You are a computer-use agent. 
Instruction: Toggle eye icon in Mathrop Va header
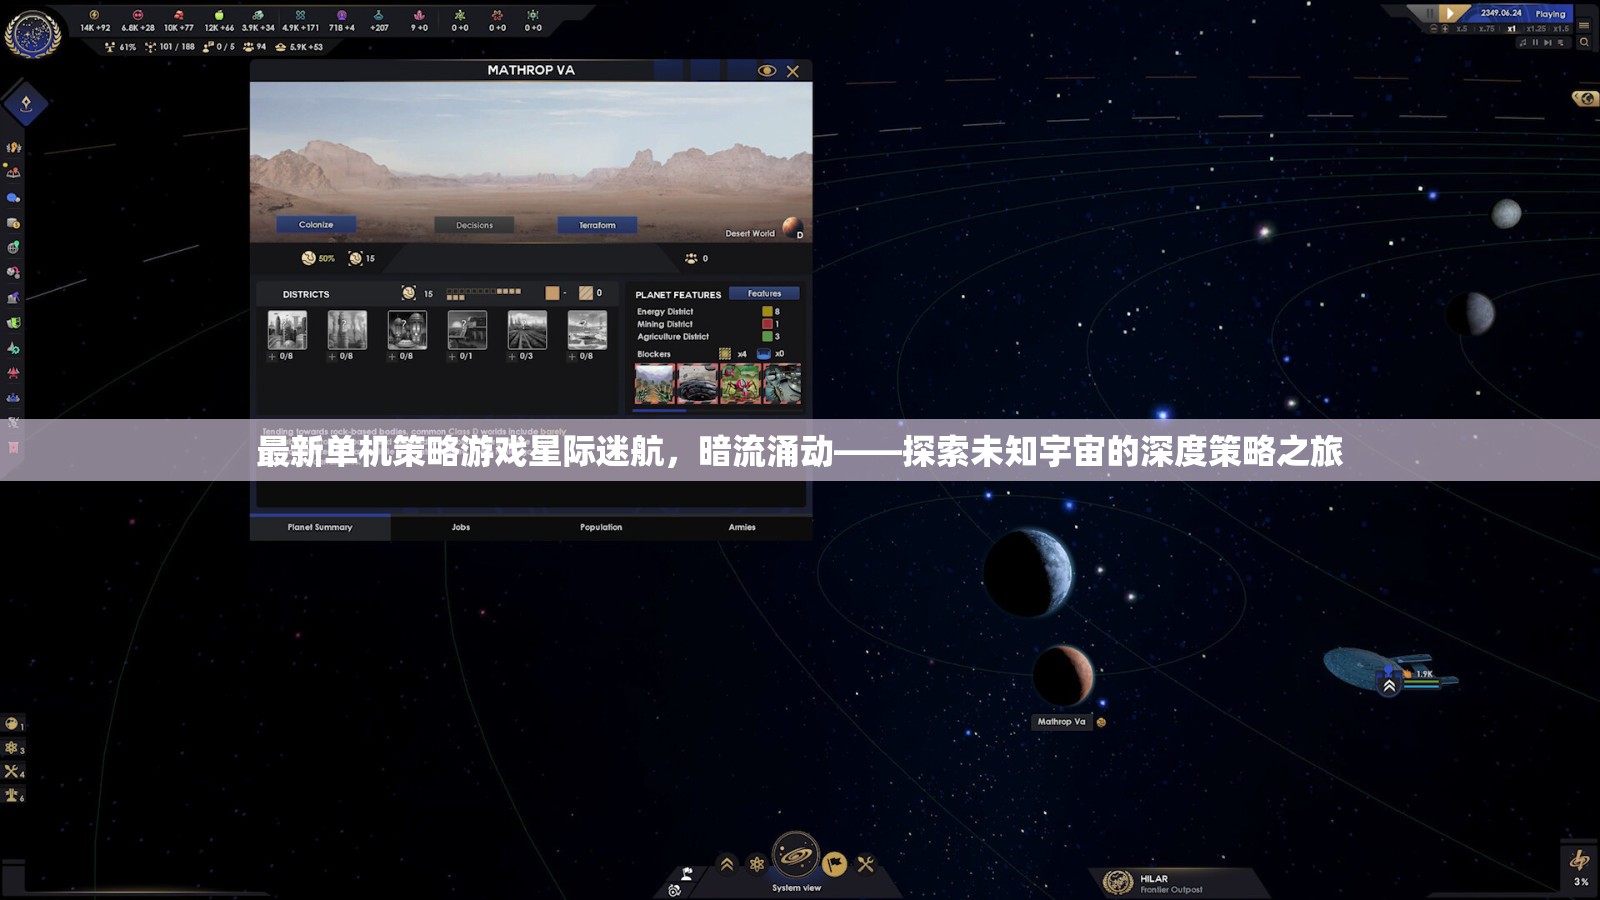coord(767,71)
